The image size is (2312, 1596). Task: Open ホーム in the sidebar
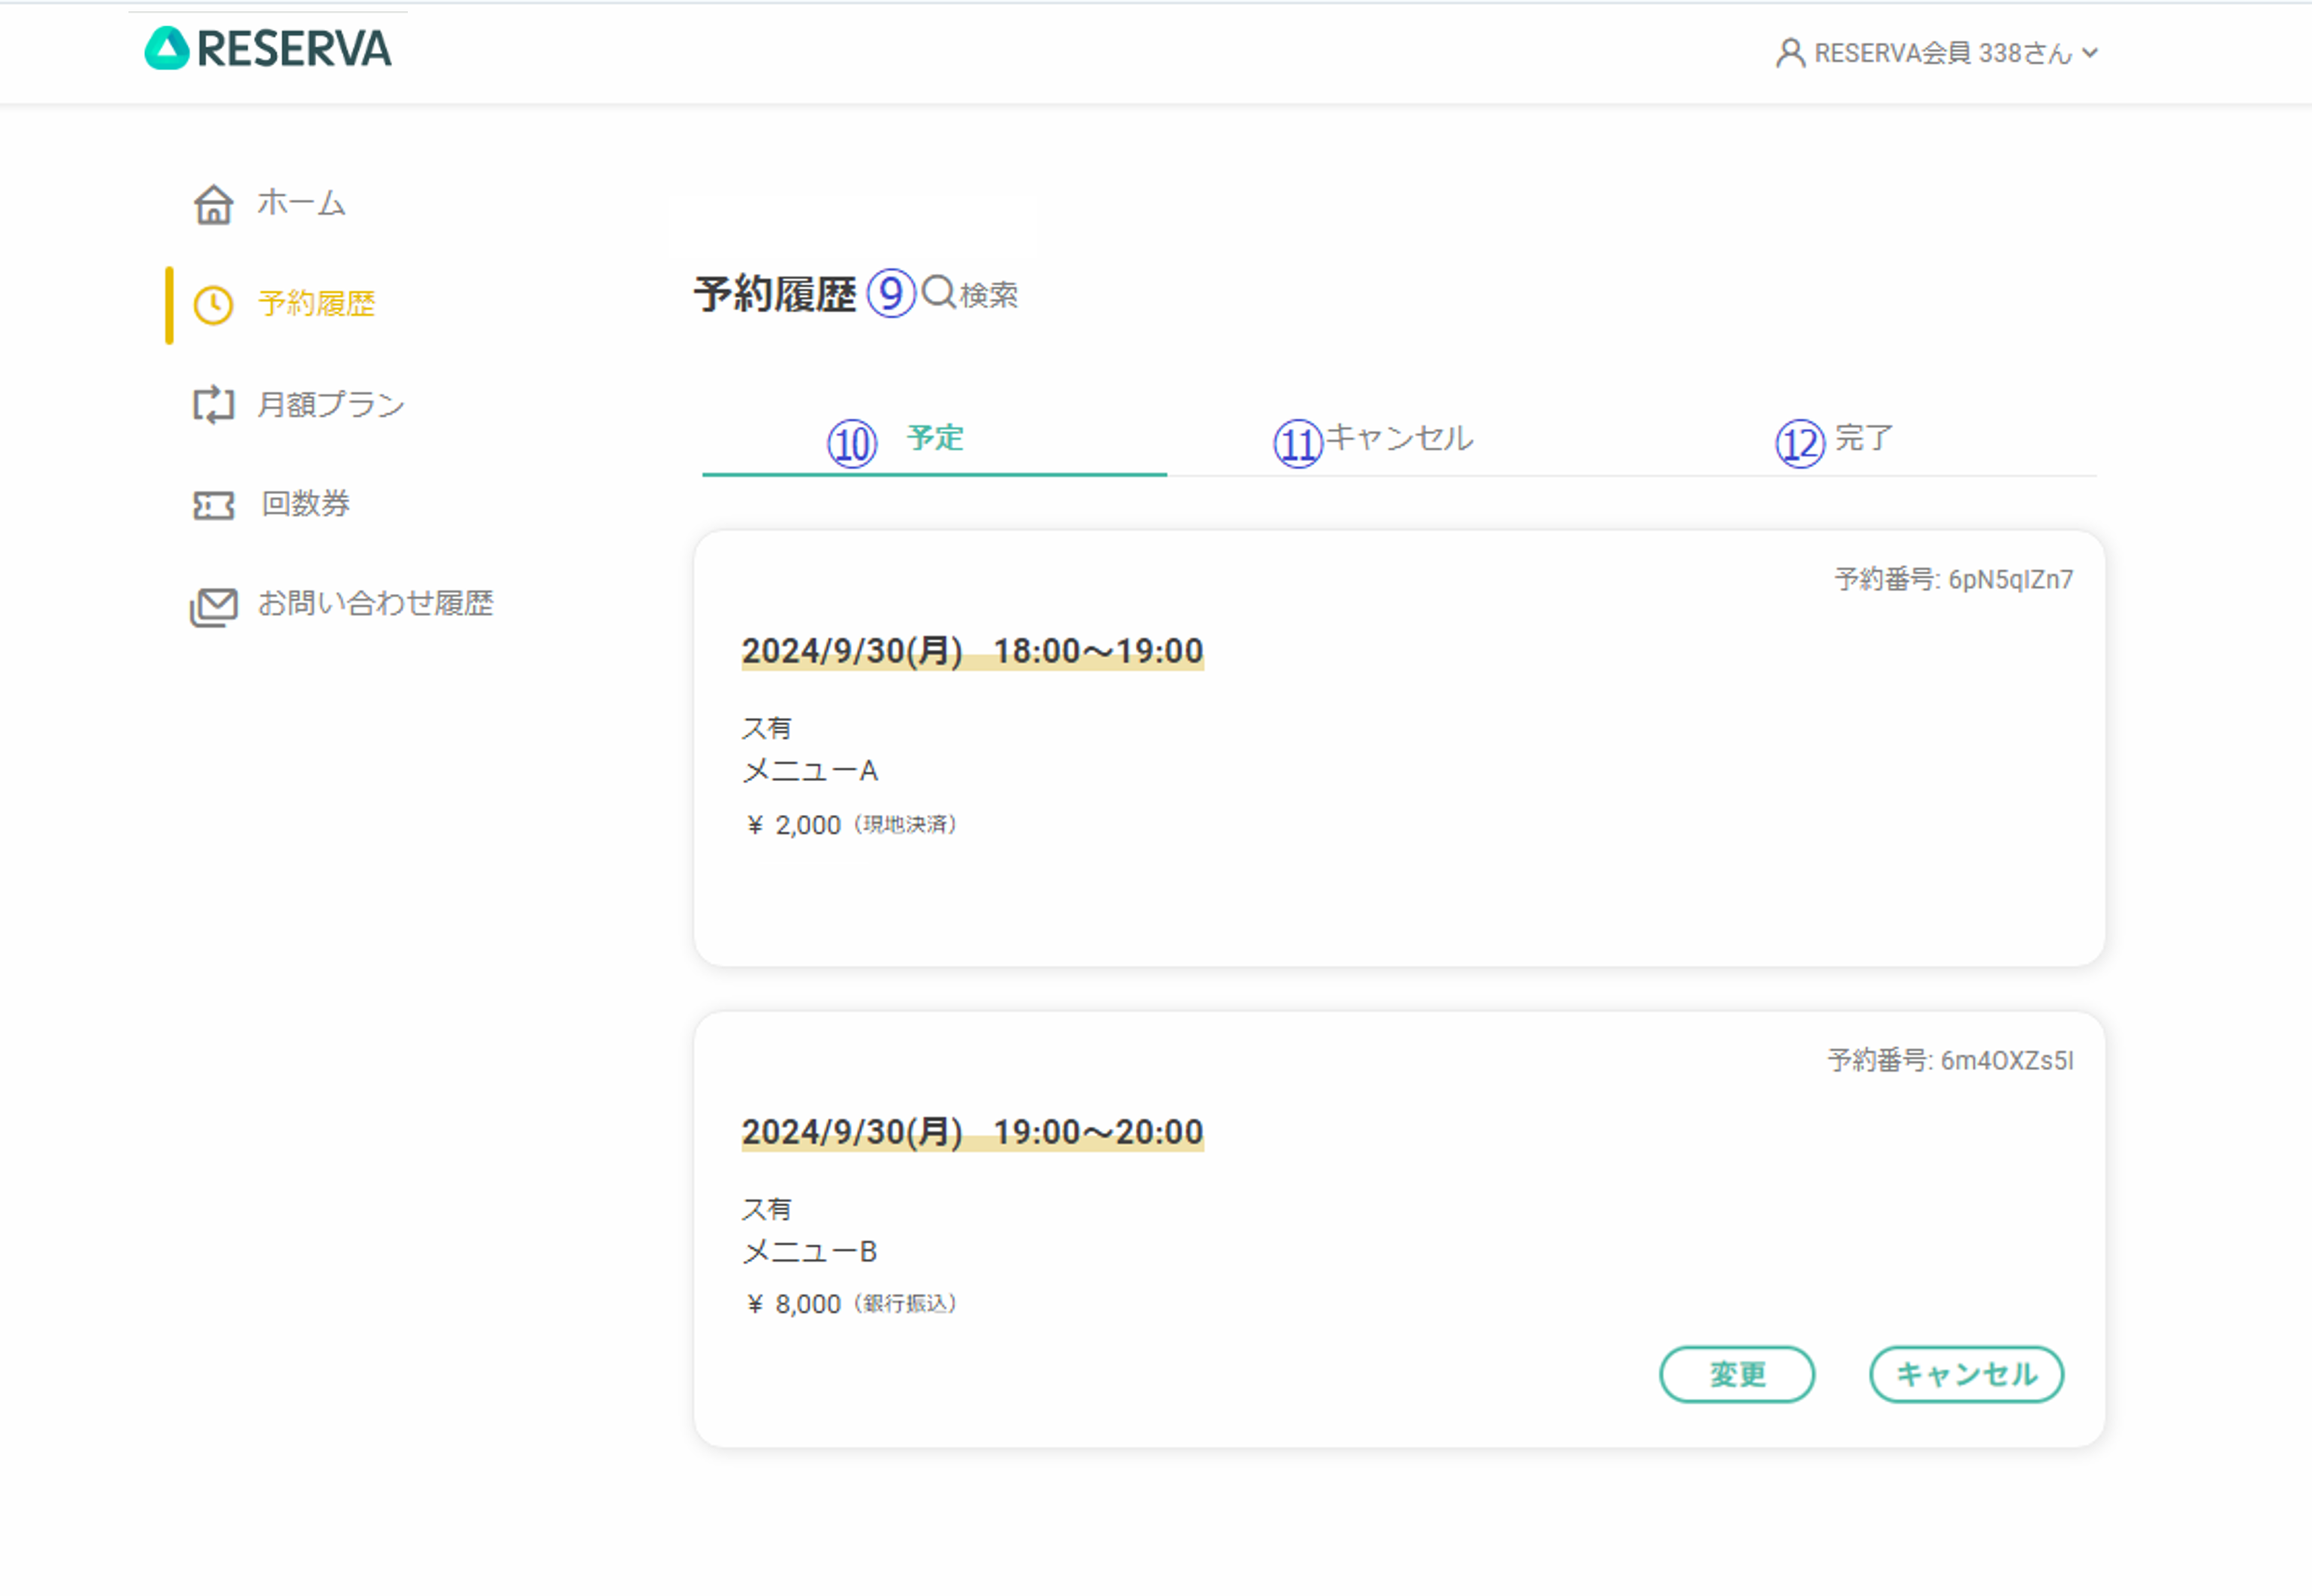point(301,203)
